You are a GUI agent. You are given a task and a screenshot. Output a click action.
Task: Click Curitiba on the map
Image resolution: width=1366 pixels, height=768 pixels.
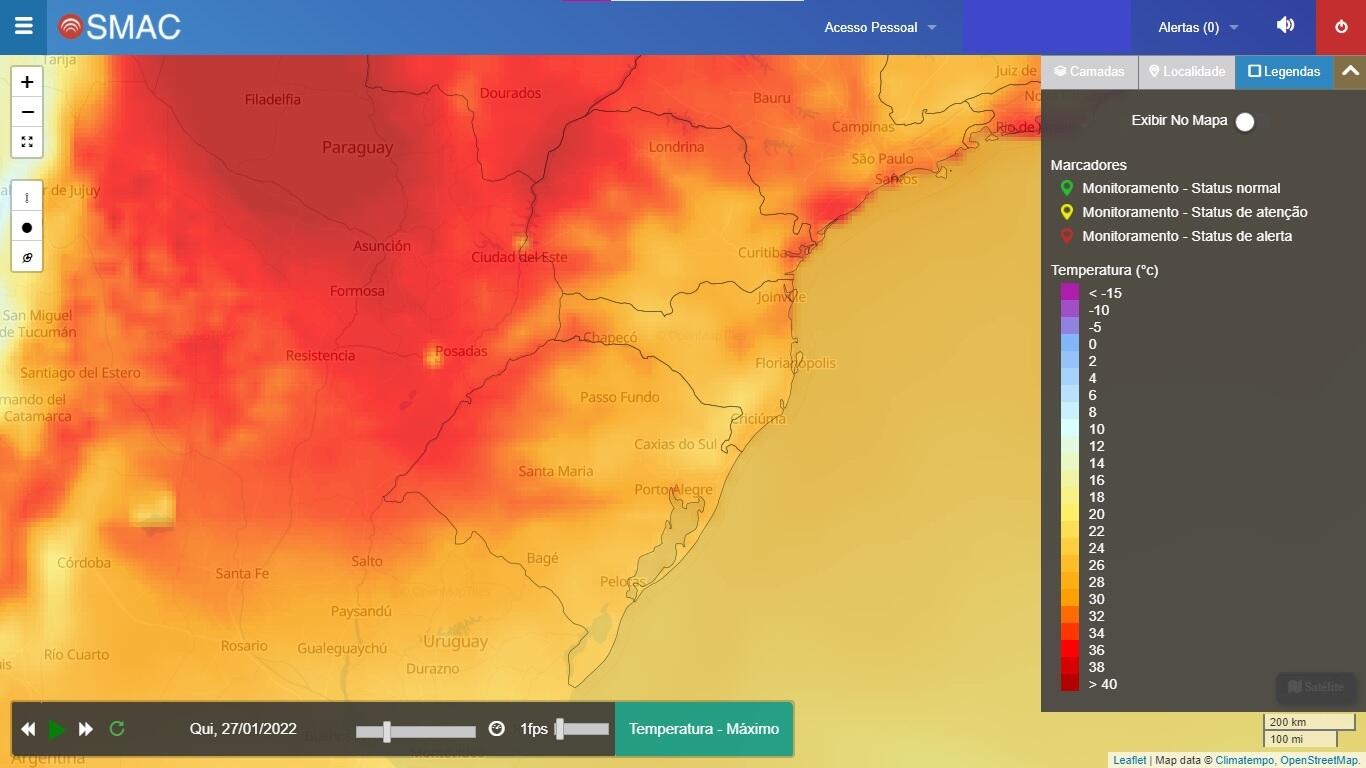click(764, 252)
